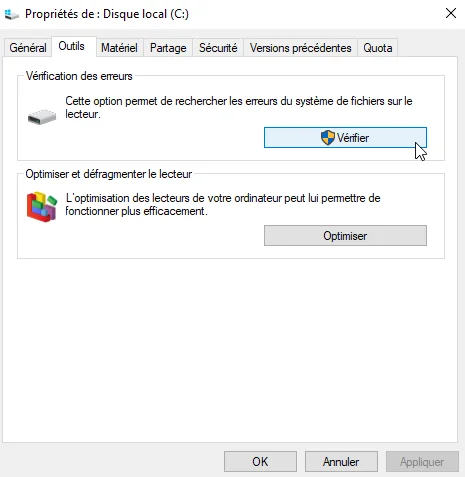
Task: Click the window title Propriétés de : Disque local
Action: click(107, 14)
